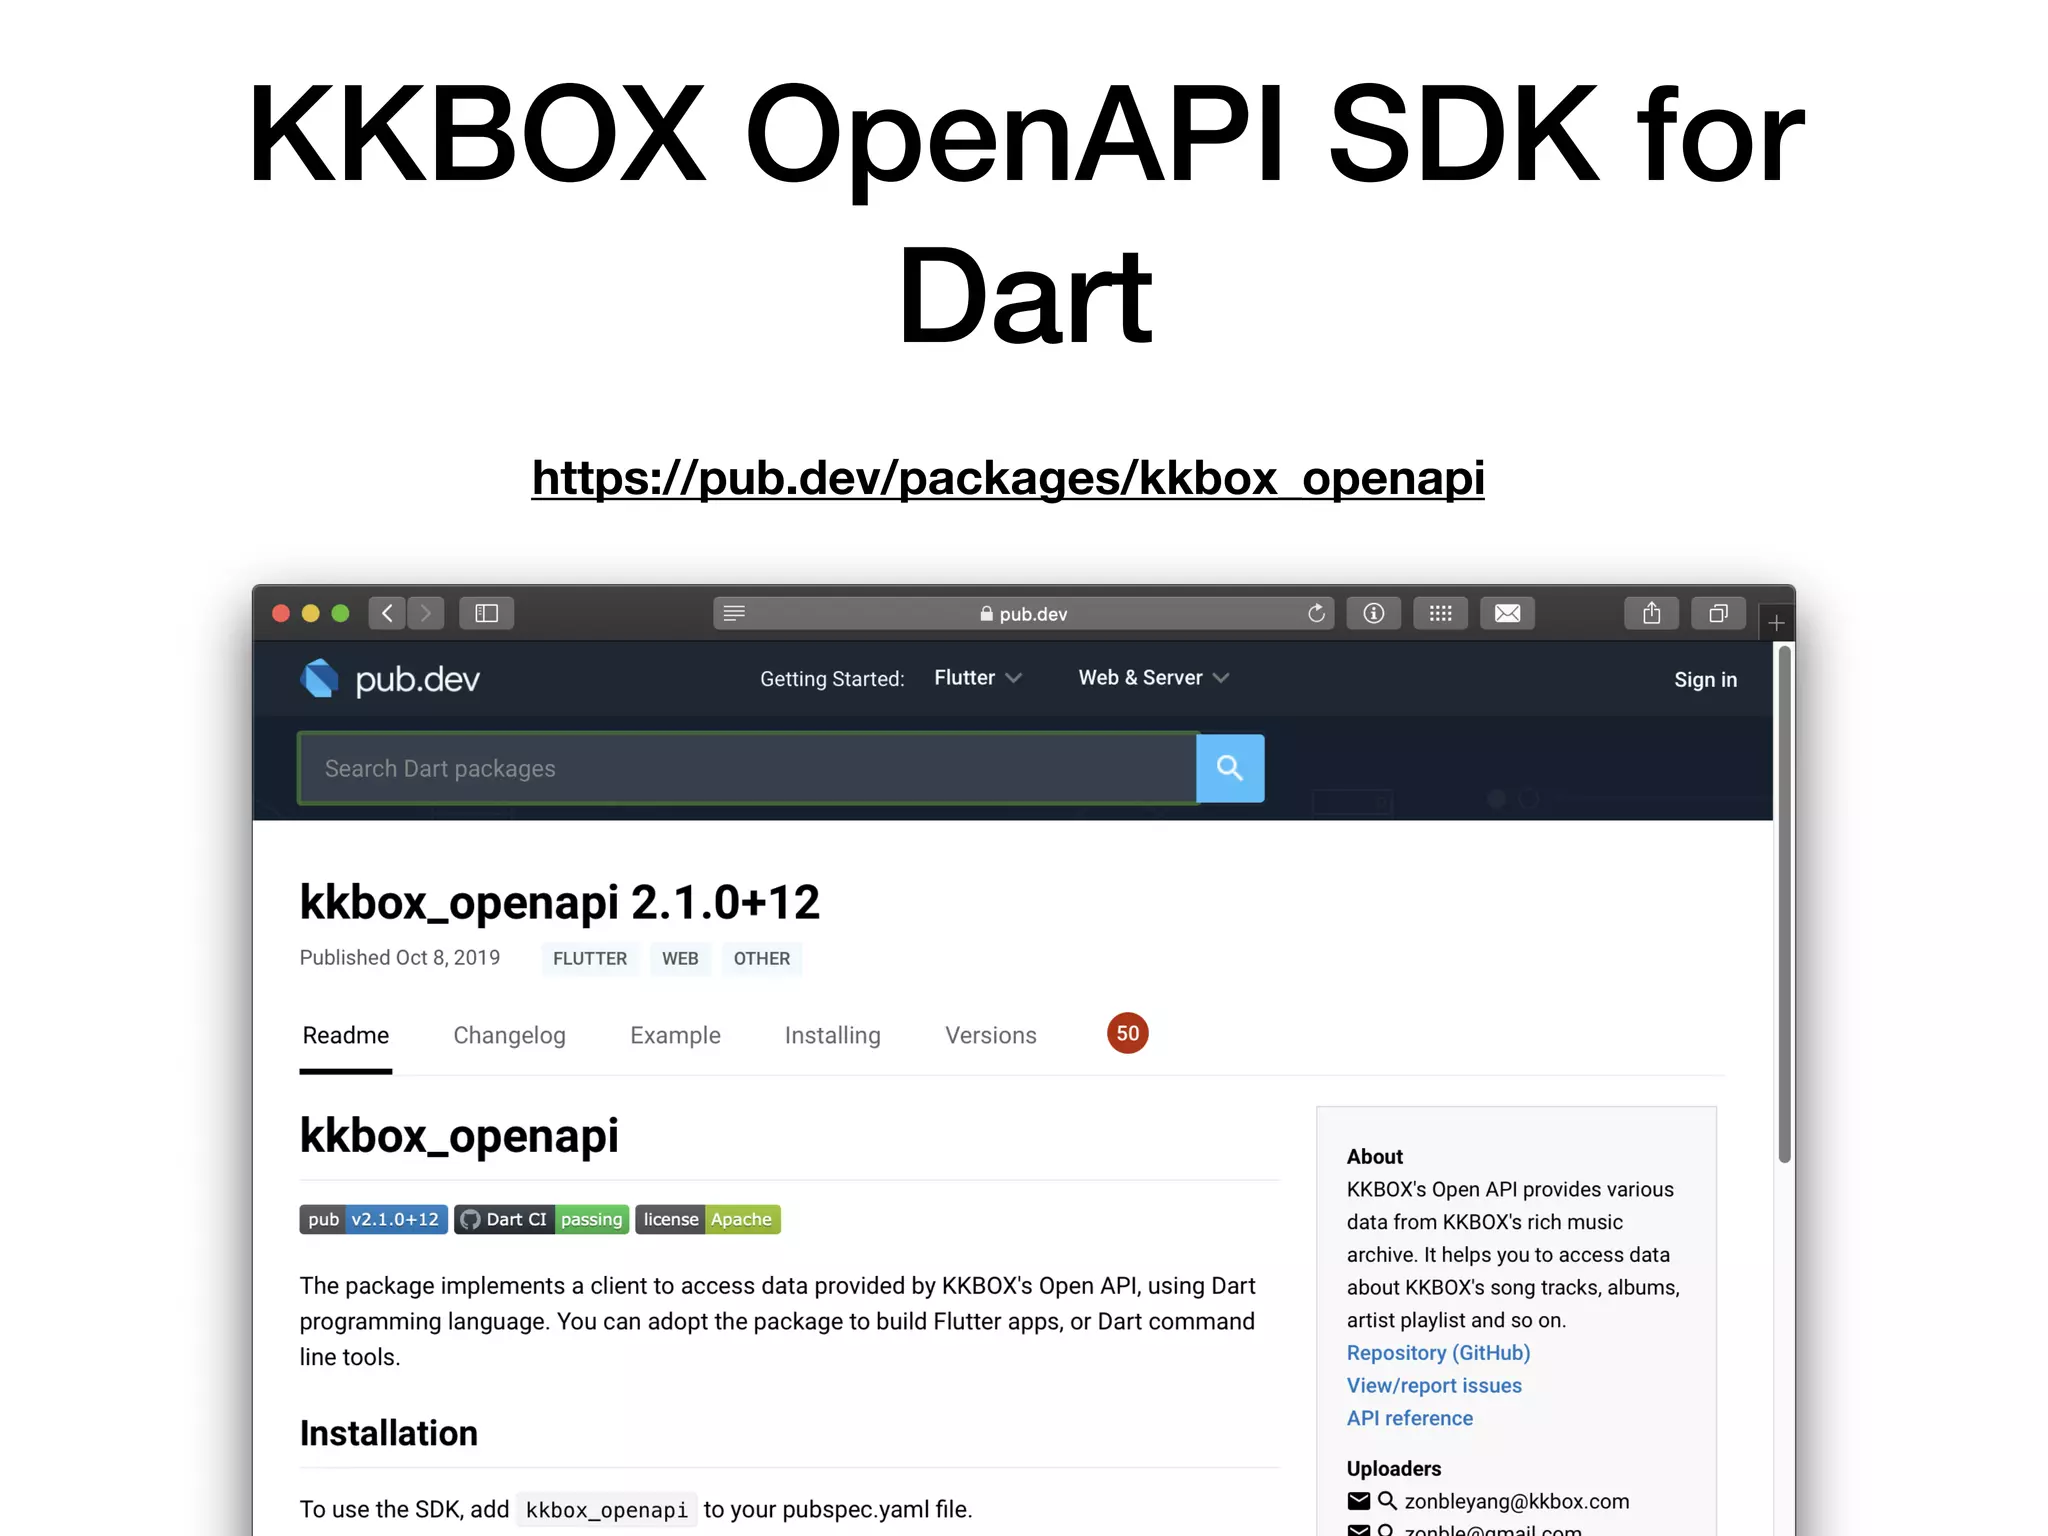The image size is (2048, 1536).
Task: Click envelope icon beside zonbleyang@kkbox.com
Action: [1359, 1501]
